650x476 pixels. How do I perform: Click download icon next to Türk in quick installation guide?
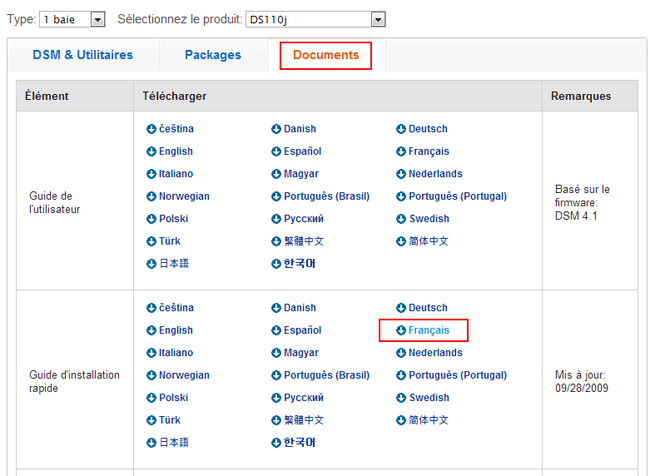coord(152,420)
